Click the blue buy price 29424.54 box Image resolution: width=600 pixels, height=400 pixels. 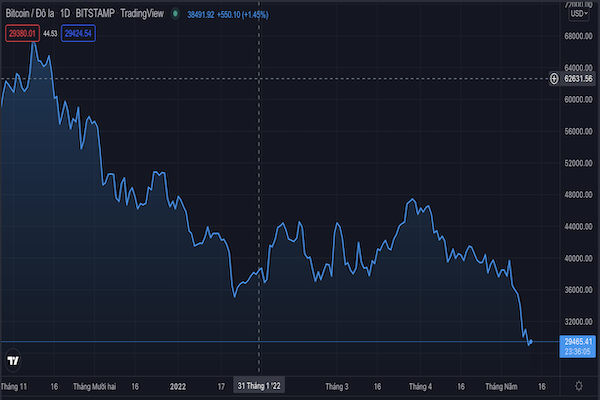[x=77, y=33]
